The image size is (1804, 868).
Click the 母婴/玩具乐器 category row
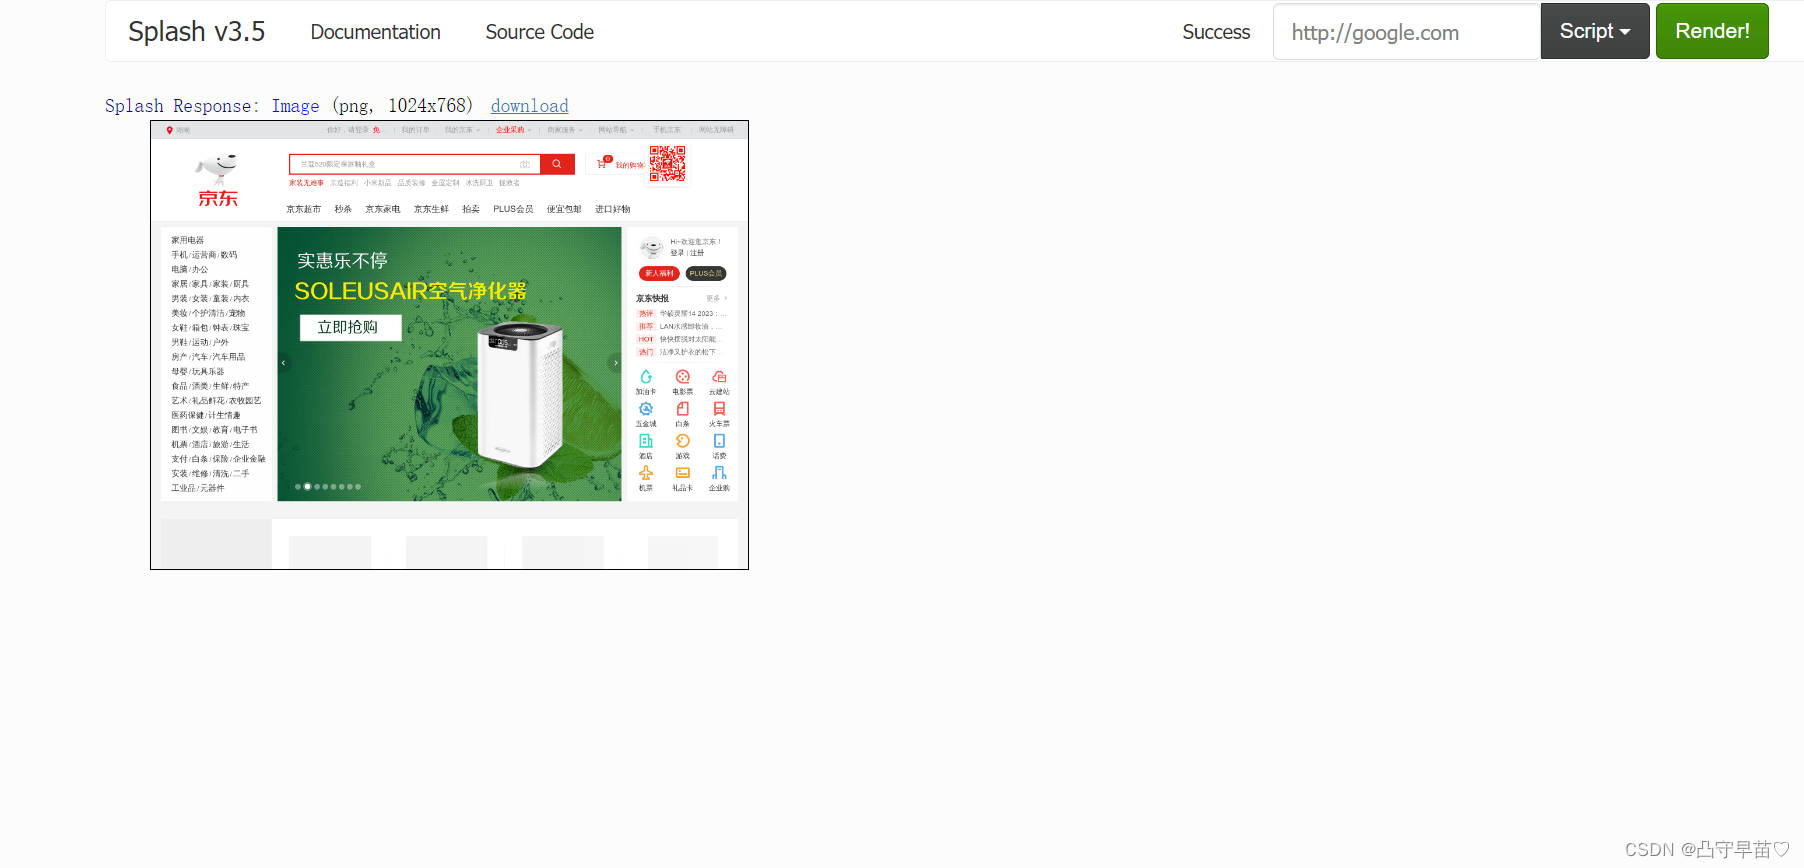pyautogui.click(x=197, y=371)
